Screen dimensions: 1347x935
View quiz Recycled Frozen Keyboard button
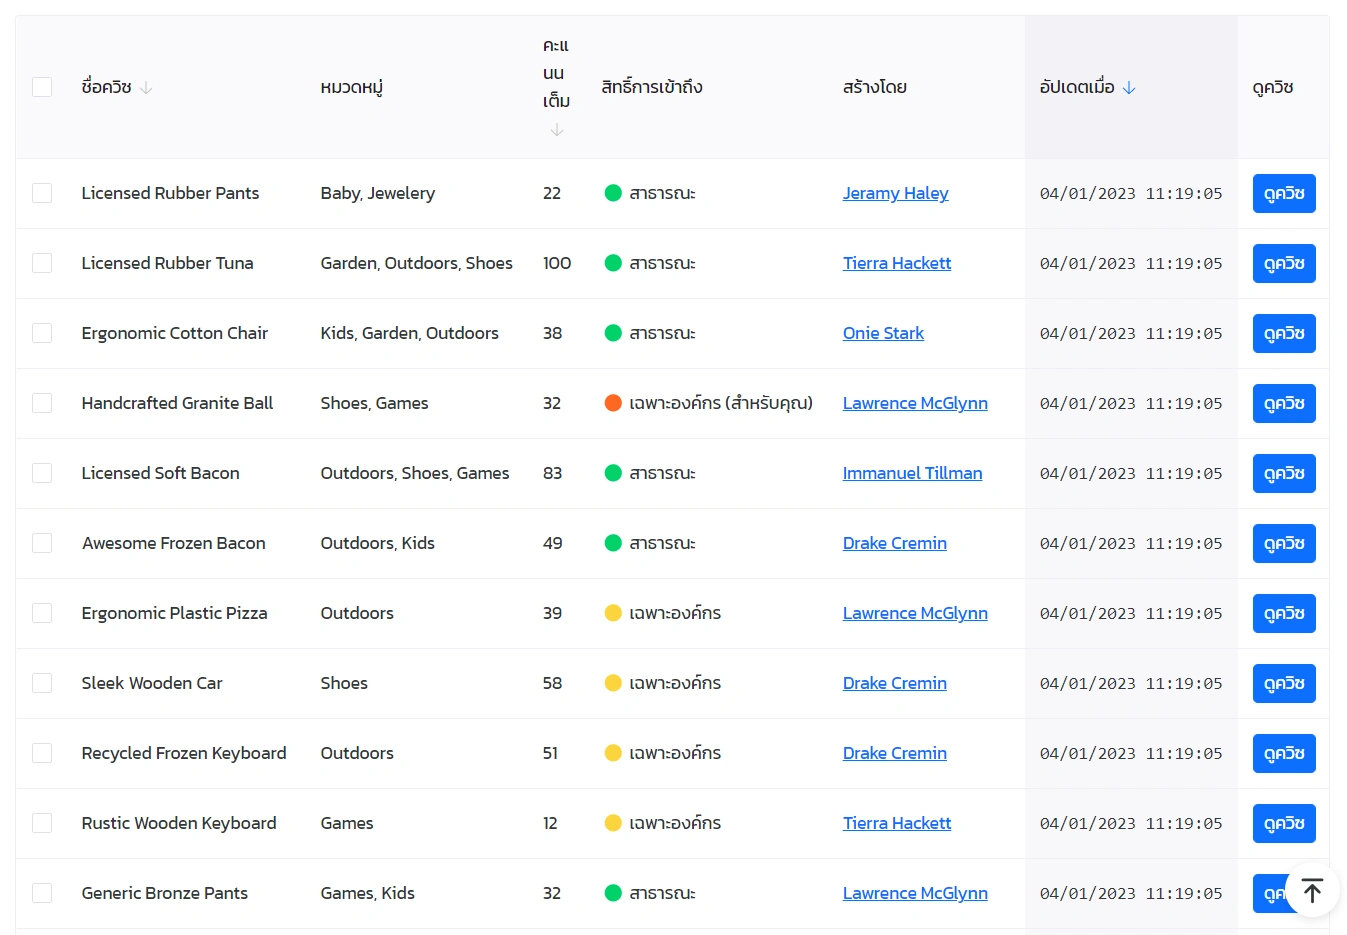(1284, 753)
